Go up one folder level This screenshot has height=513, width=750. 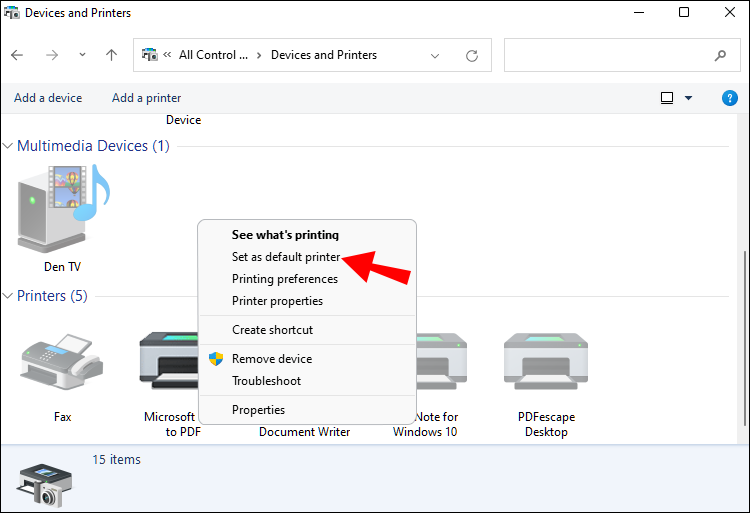(111, 56)
